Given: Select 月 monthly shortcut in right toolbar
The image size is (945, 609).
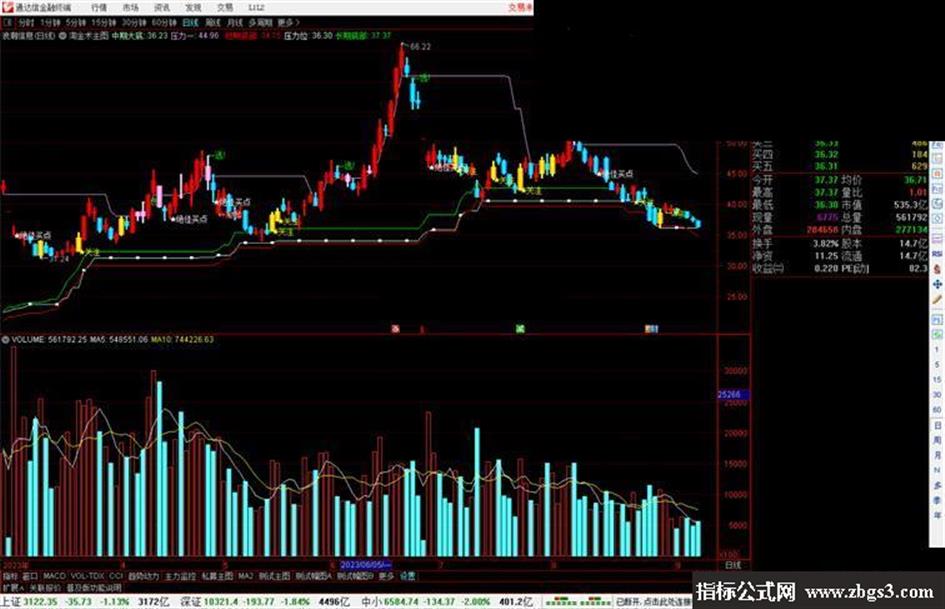Looking at the screenshot, I should coord(937,455).
